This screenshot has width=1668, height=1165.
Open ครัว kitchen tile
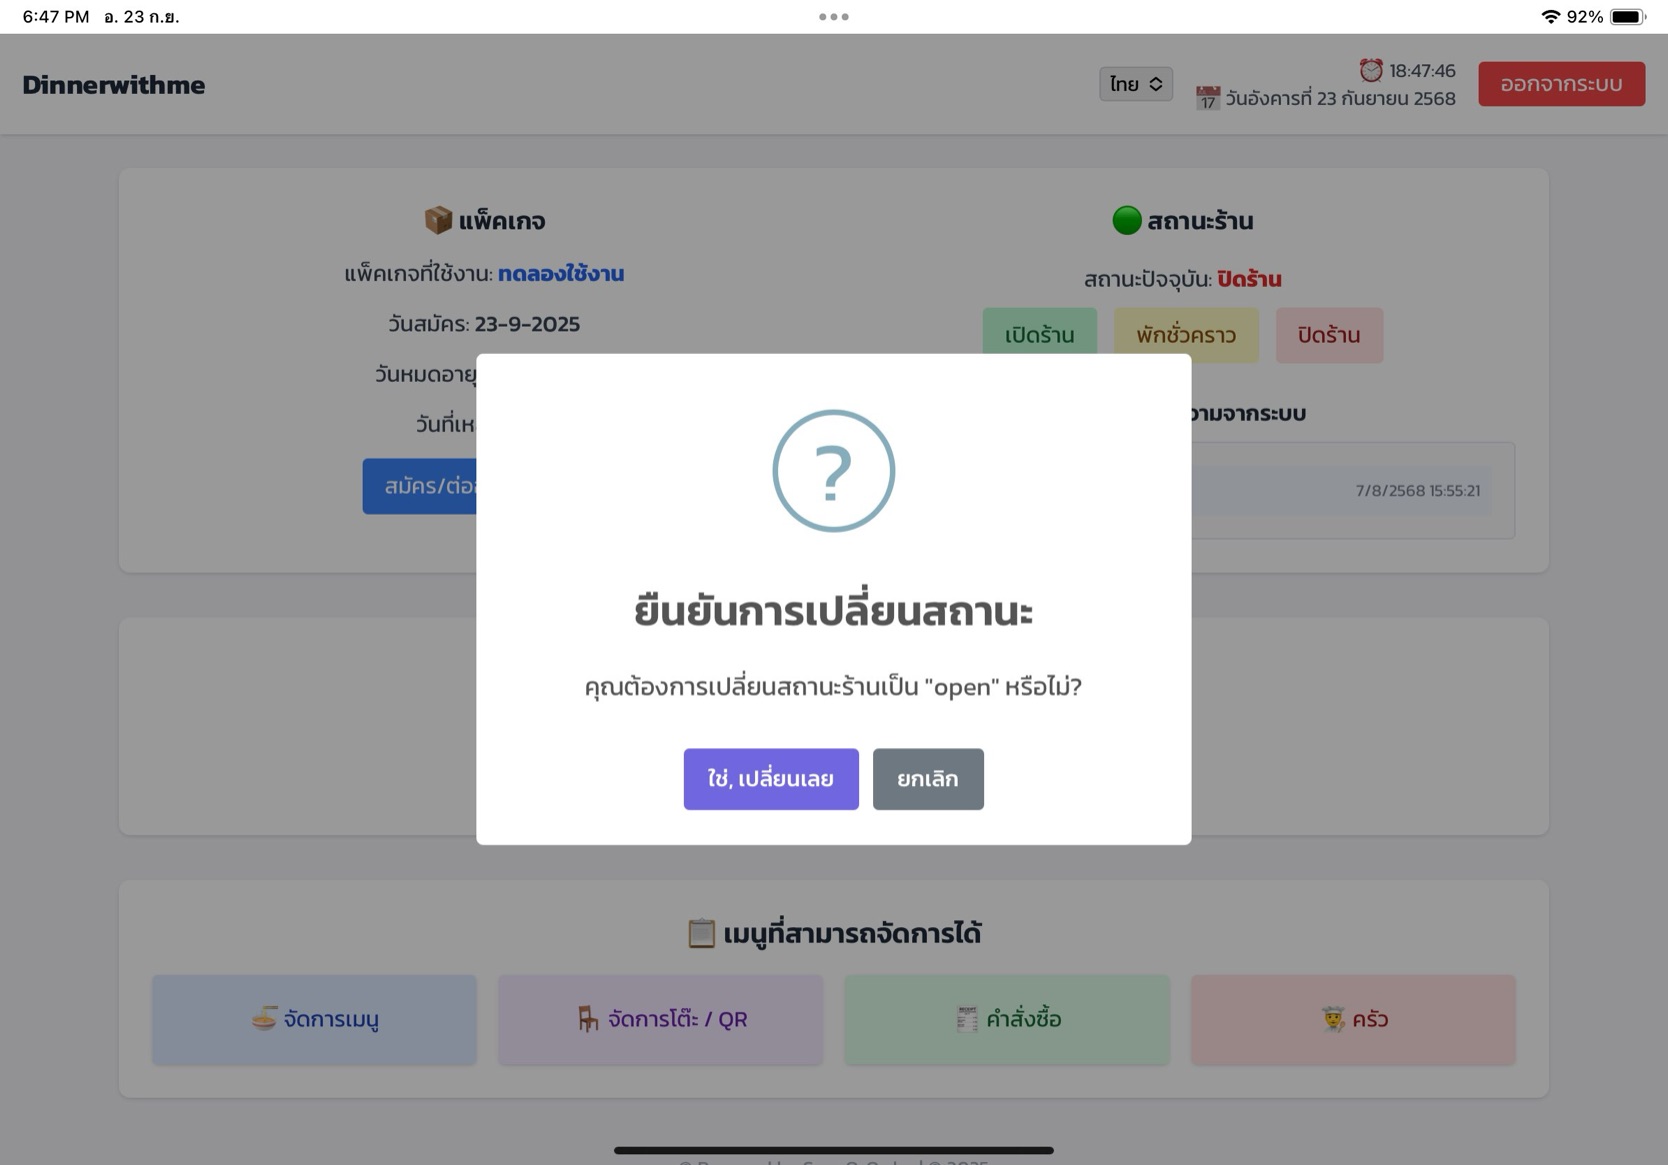pyautogui.click(x=1353, y=1019)
